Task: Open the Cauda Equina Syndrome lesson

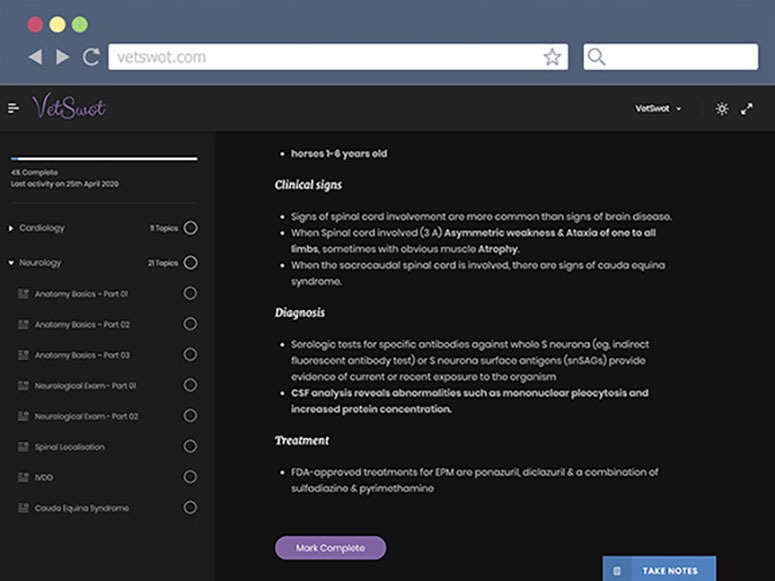Action: (x=81, y=508)
